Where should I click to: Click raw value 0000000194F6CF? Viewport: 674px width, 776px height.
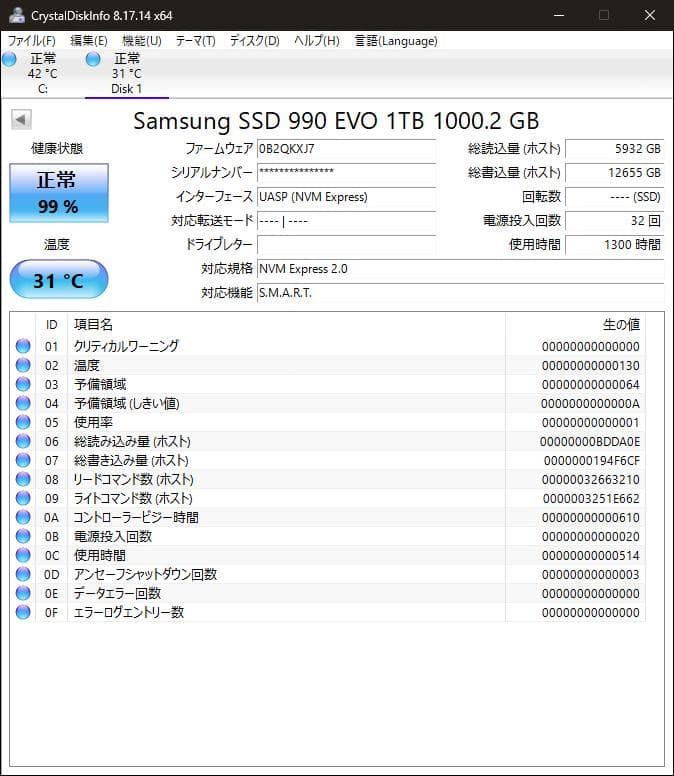[x=591, y=461]
